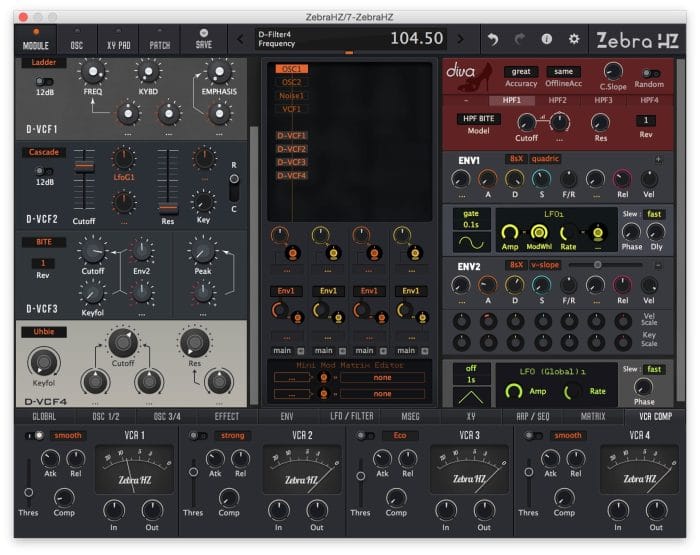Toggle the diva Random switch
This screenshot has width=700, height=555.
[x=650, y=73]
